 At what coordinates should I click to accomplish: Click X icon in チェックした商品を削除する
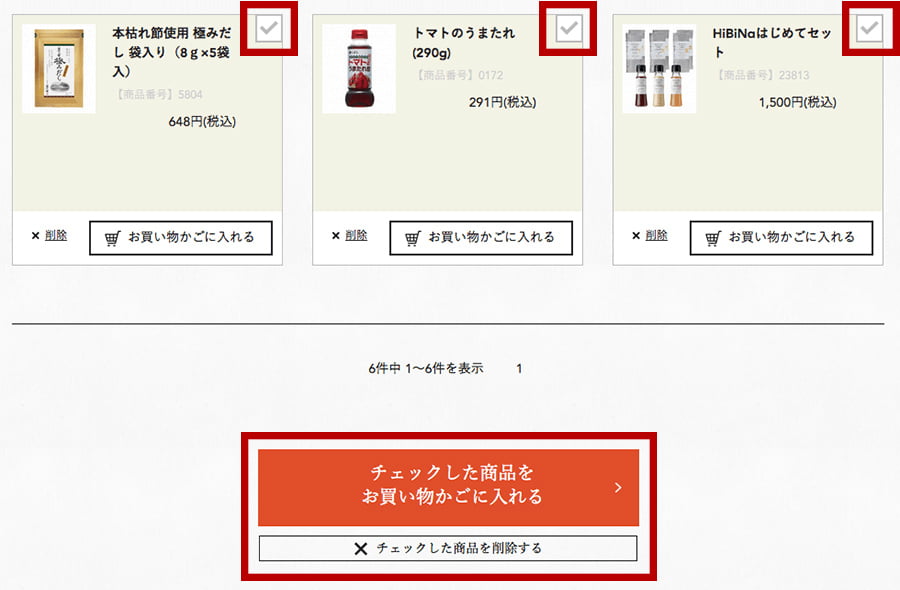360,549
